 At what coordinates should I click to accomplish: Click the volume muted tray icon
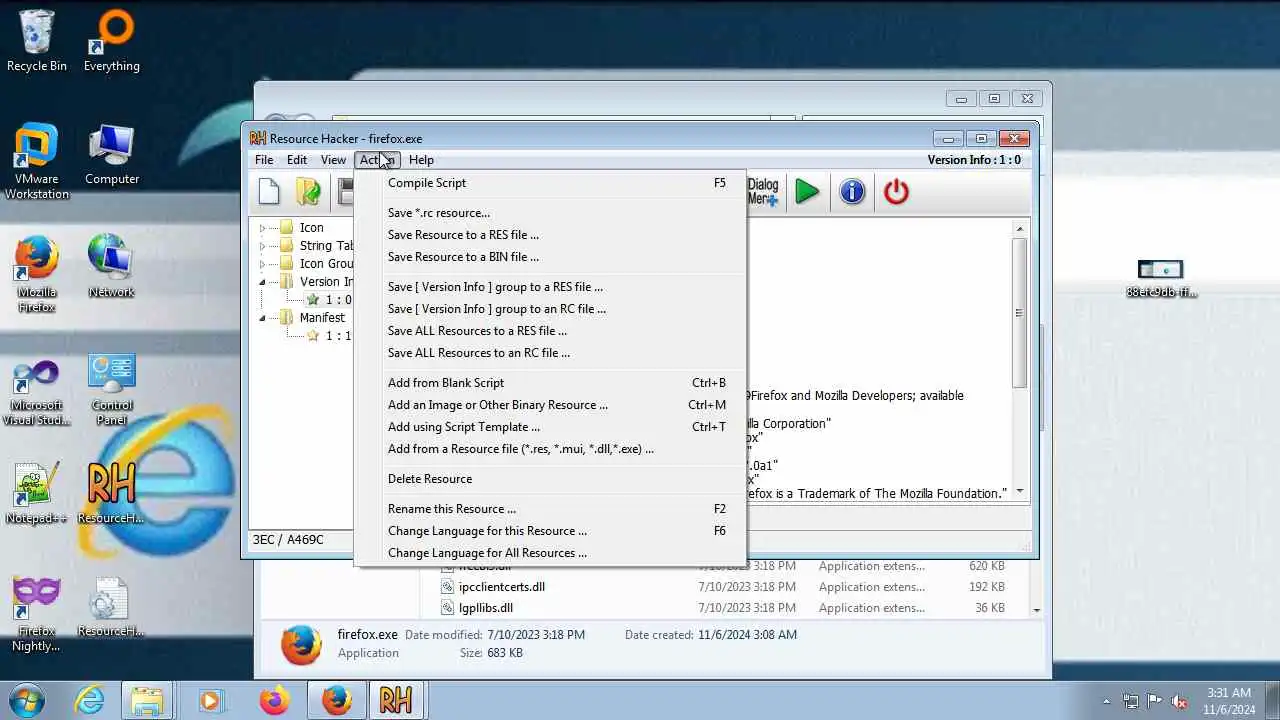click(1180, 701)
